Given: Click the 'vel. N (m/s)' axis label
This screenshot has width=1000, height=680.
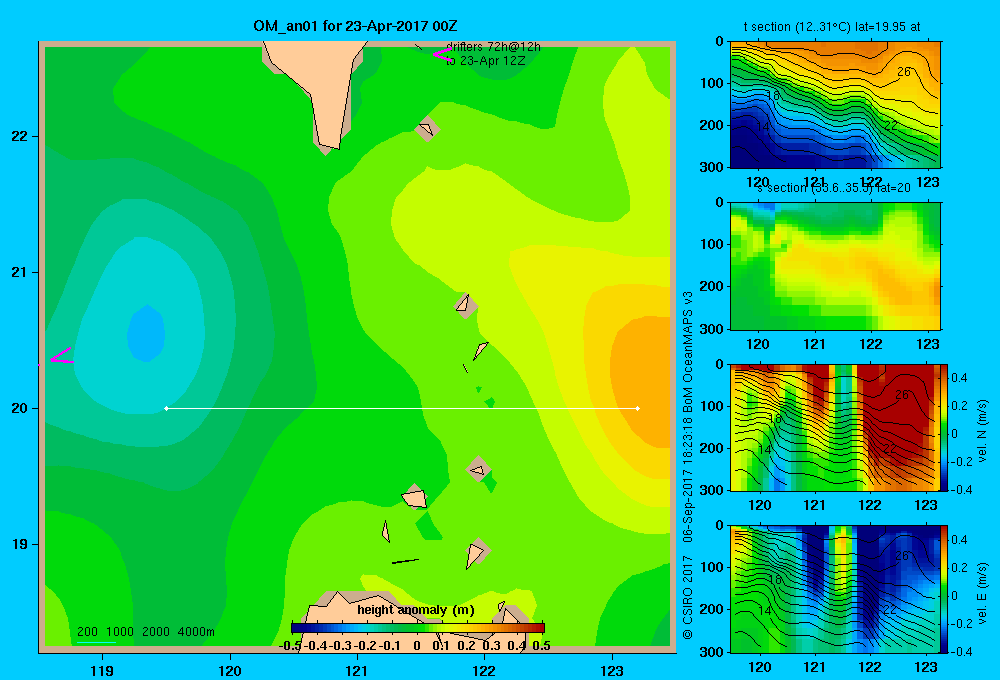Looking at the screenshot, I should pos(982,431).
